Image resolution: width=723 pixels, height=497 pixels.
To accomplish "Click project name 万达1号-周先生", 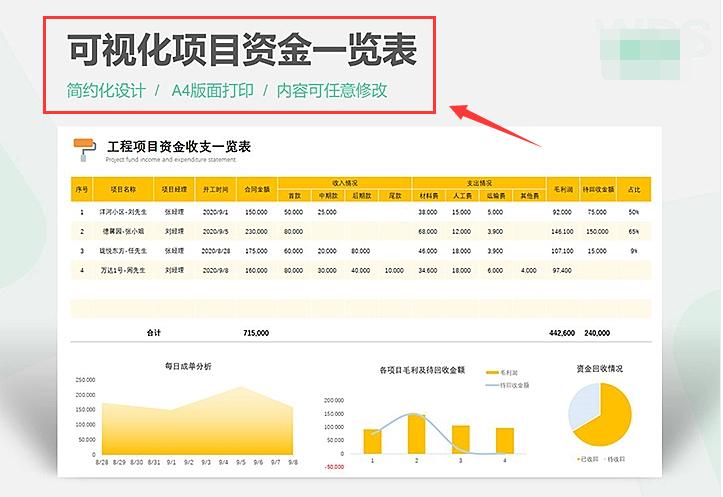I will [123, 270].
